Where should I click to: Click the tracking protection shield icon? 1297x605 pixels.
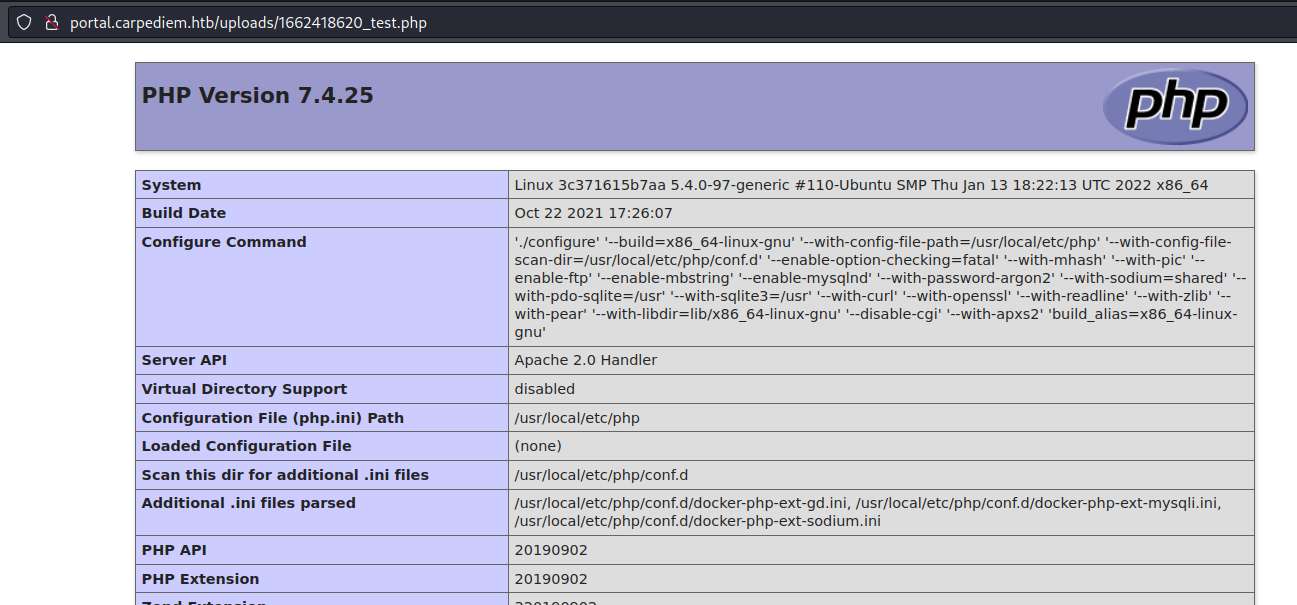coord(24,22)
